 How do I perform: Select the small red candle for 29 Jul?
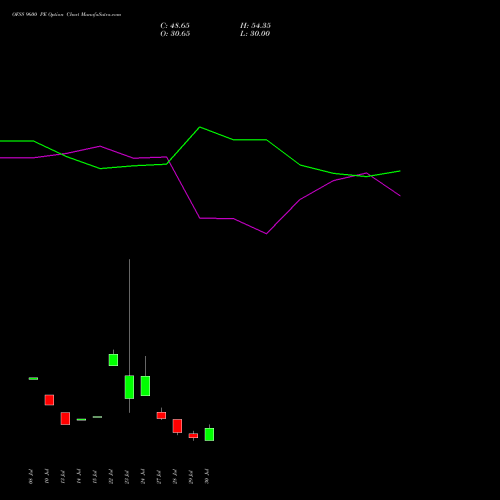(x=193, y=435)
